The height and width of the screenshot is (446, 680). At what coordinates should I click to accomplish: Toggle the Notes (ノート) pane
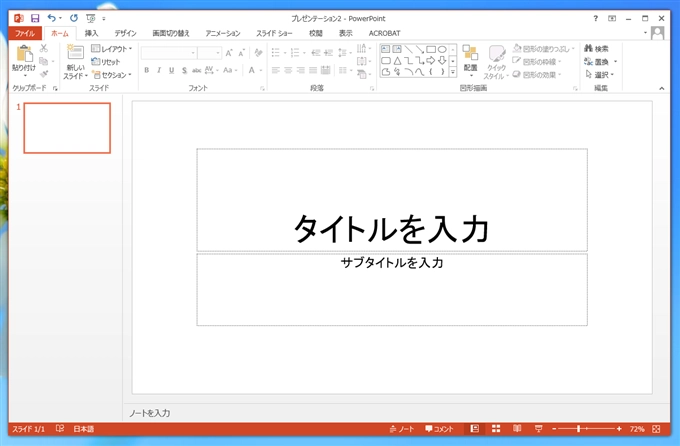pyautogui.click(x=400, y=429)
